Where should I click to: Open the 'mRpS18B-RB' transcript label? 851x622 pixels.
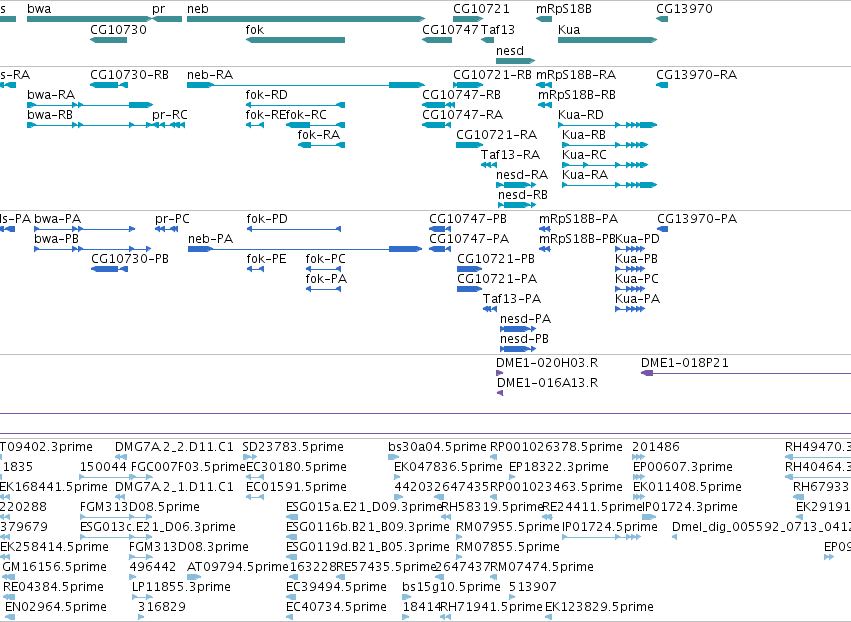(x=577, y=95)
